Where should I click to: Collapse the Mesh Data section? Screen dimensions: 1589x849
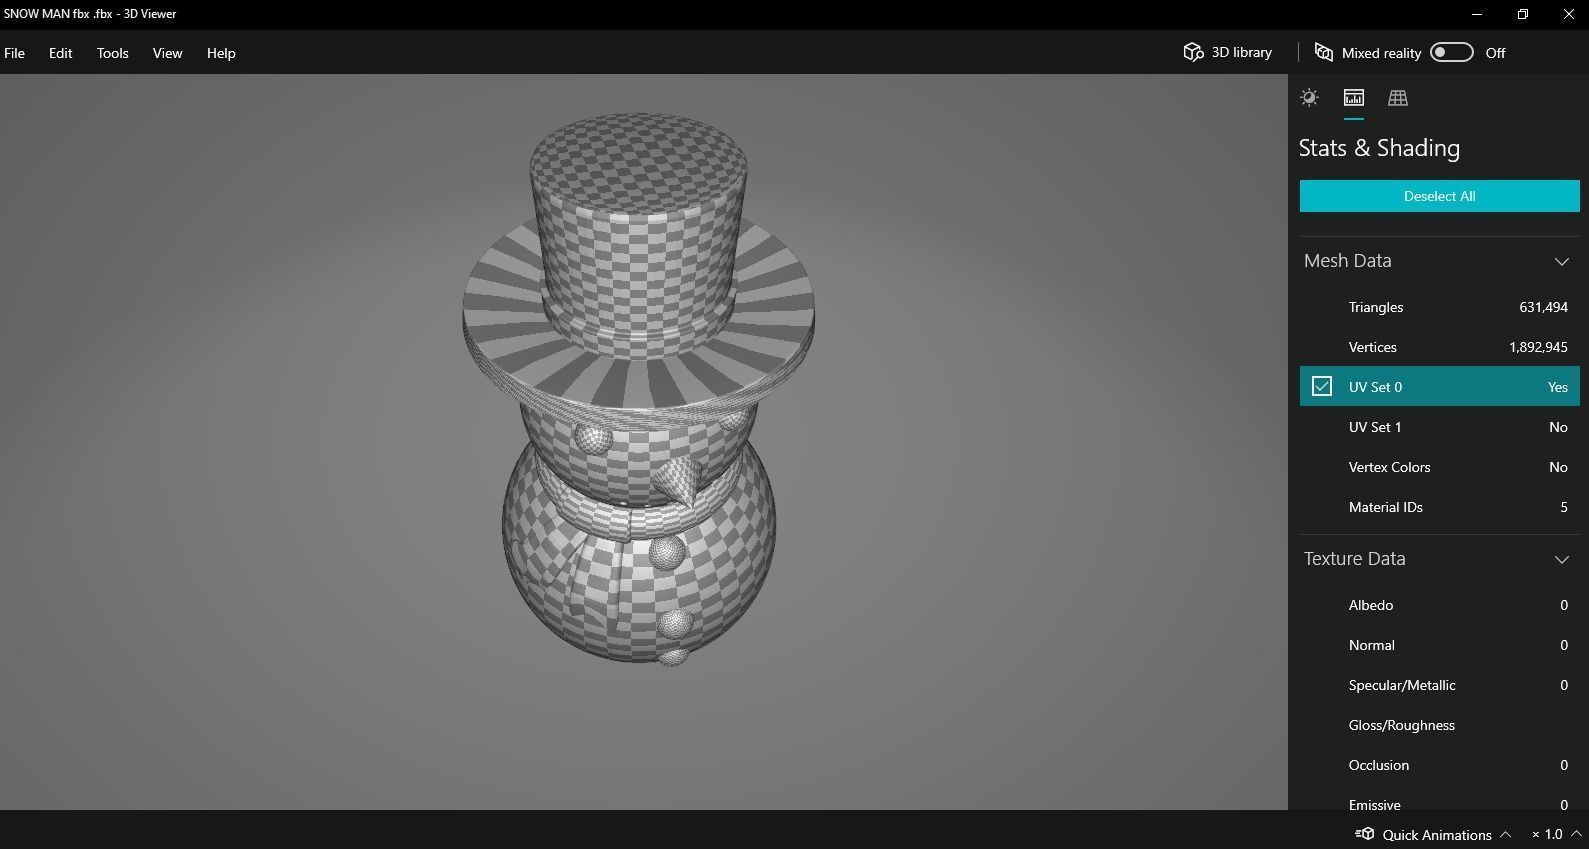tap(1561, 261)
